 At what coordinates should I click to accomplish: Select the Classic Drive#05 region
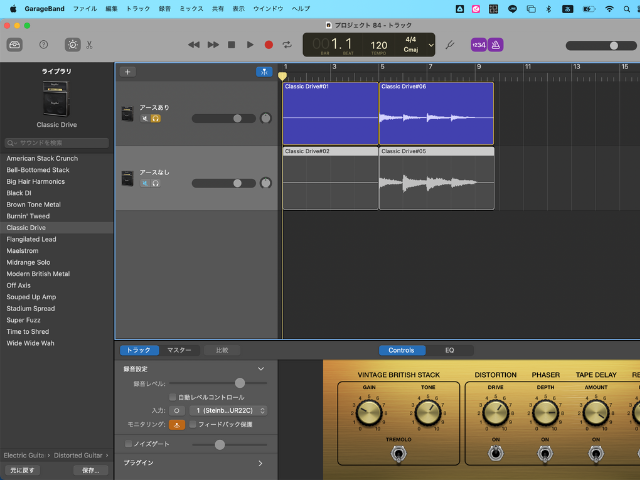click(437, 178)
